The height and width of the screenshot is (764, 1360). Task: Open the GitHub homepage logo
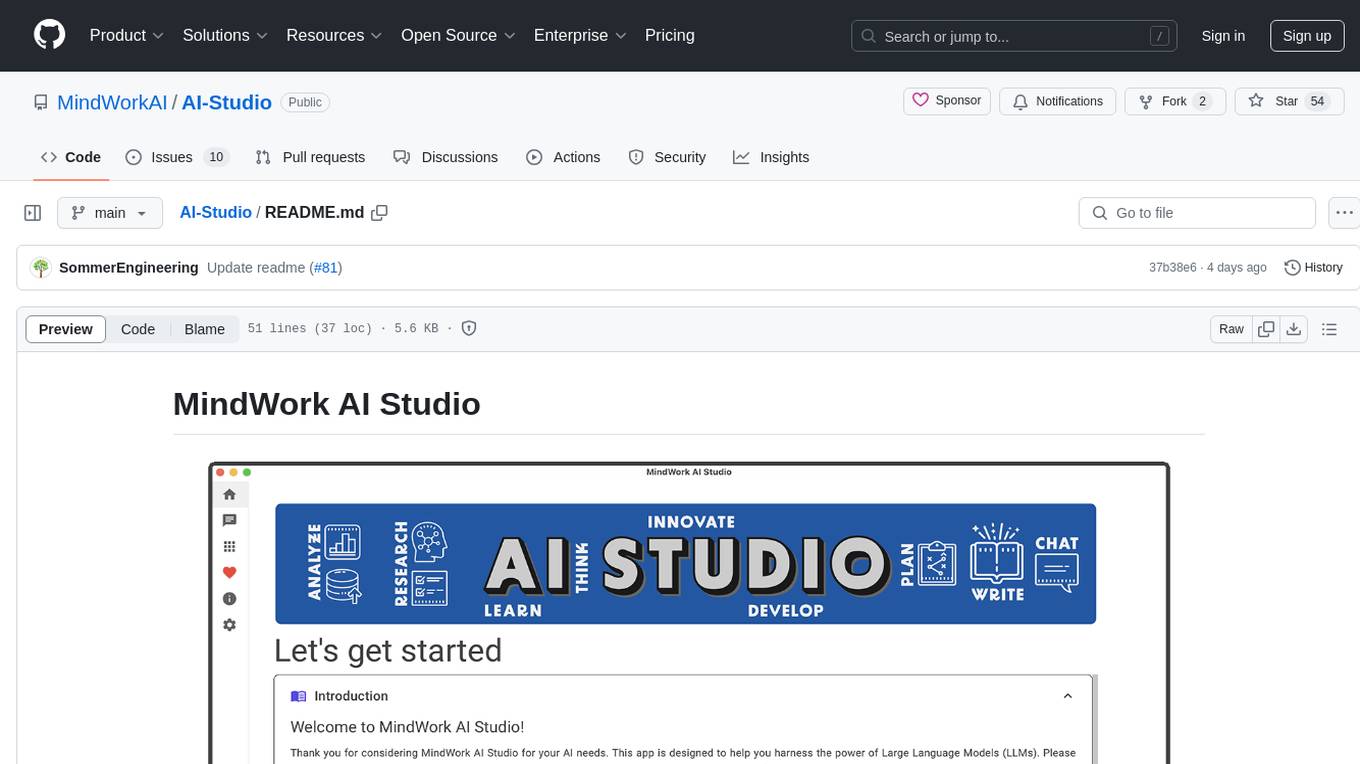coord(49,35)
